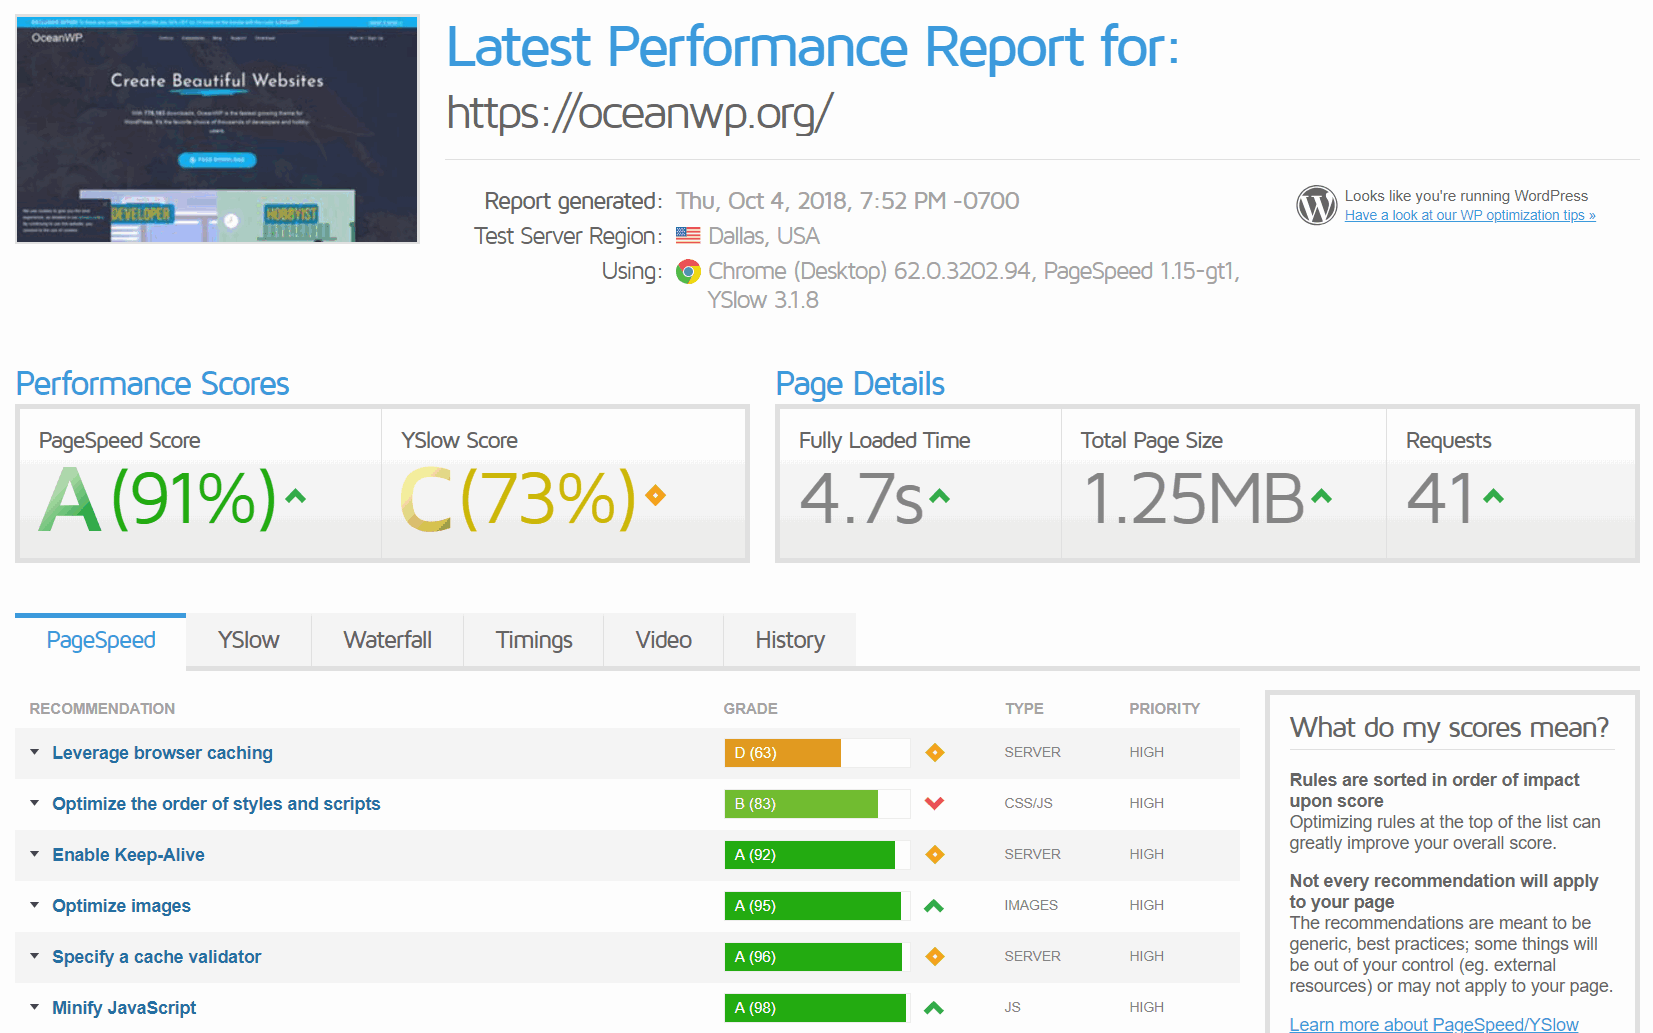Click the A (96) grade bar
The image size is (1653, 1033).
coord(817,957)
